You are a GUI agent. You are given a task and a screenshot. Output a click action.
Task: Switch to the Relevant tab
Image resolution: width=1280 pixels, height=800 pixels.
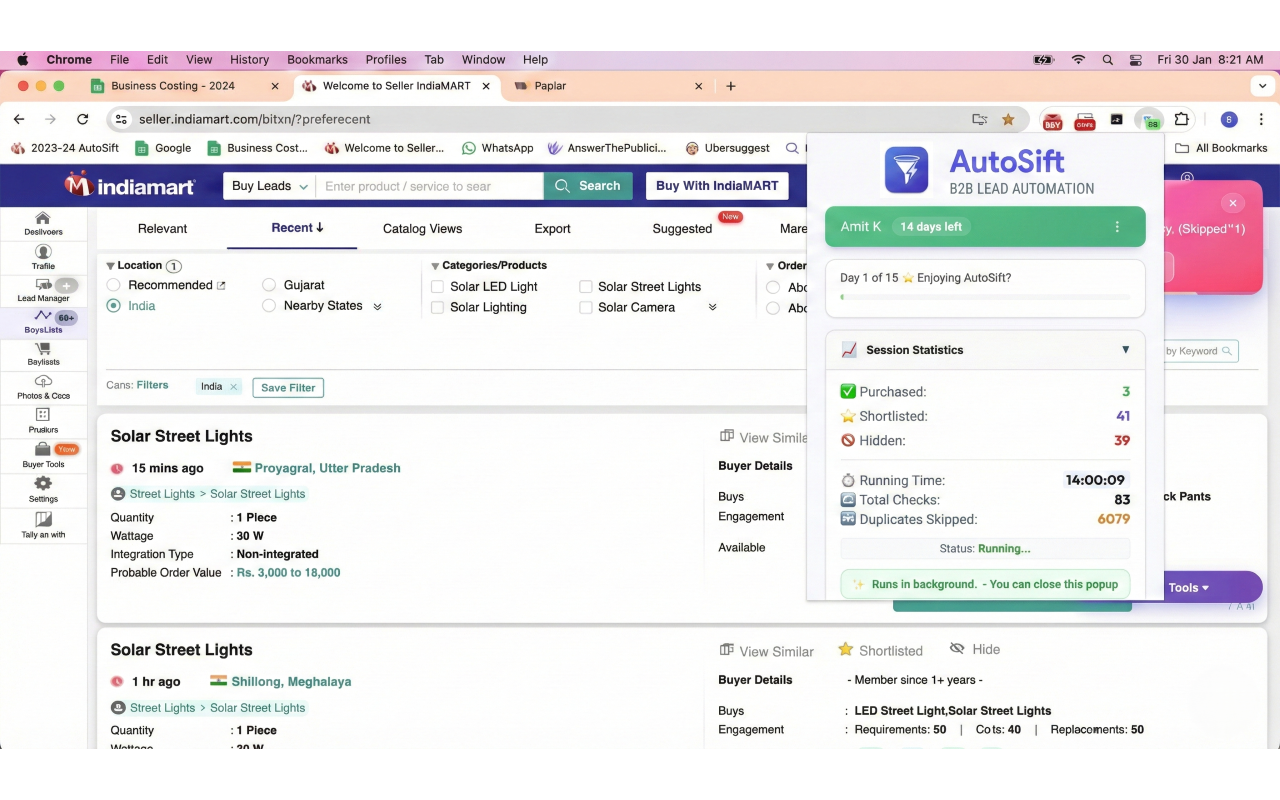pos(162,229)
